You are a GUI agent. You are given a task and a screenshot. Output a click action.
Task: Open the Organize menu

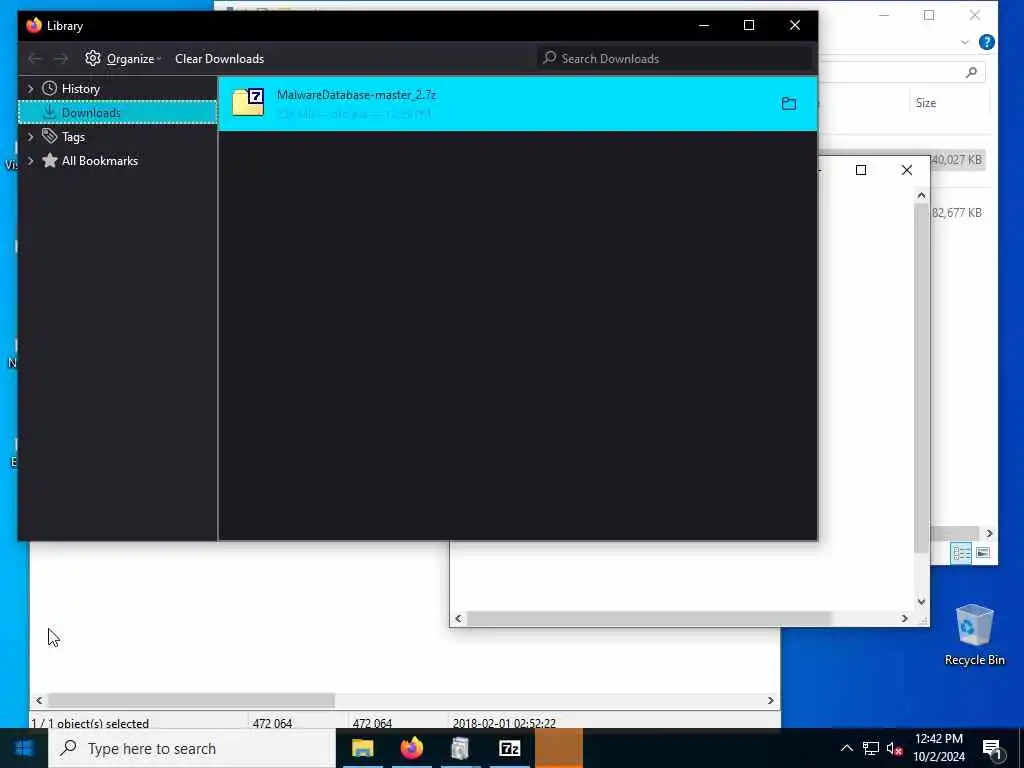pos(123,59)
